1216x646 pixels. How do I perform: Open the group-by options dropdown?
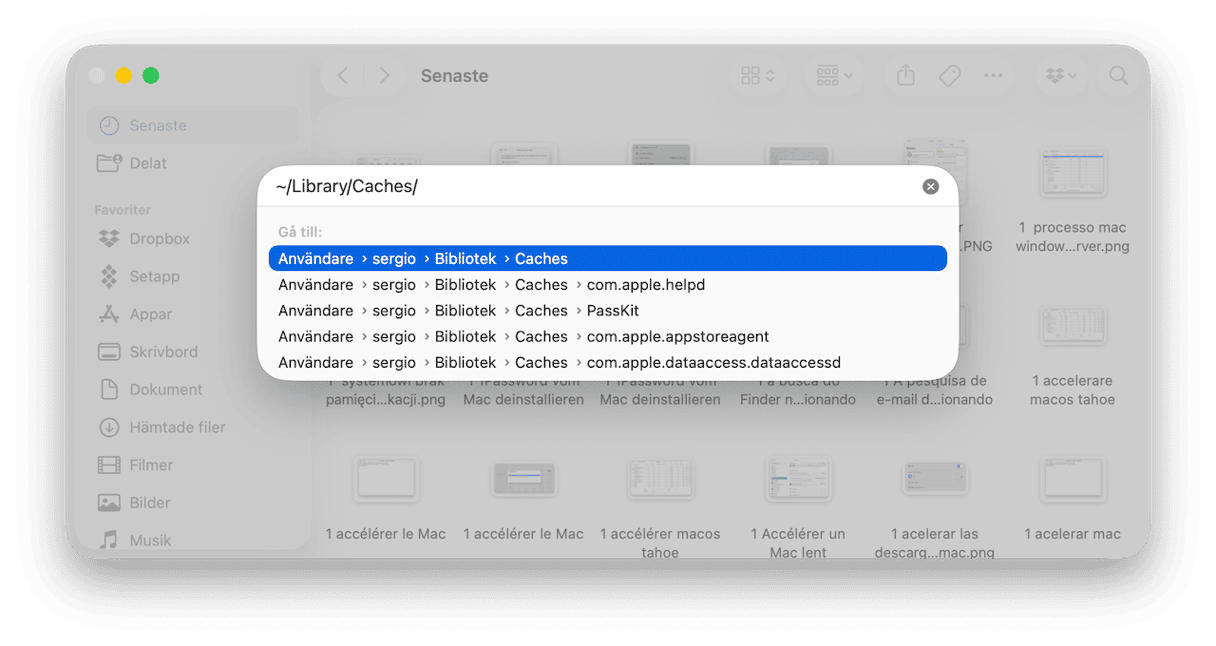tap(834, 76)
